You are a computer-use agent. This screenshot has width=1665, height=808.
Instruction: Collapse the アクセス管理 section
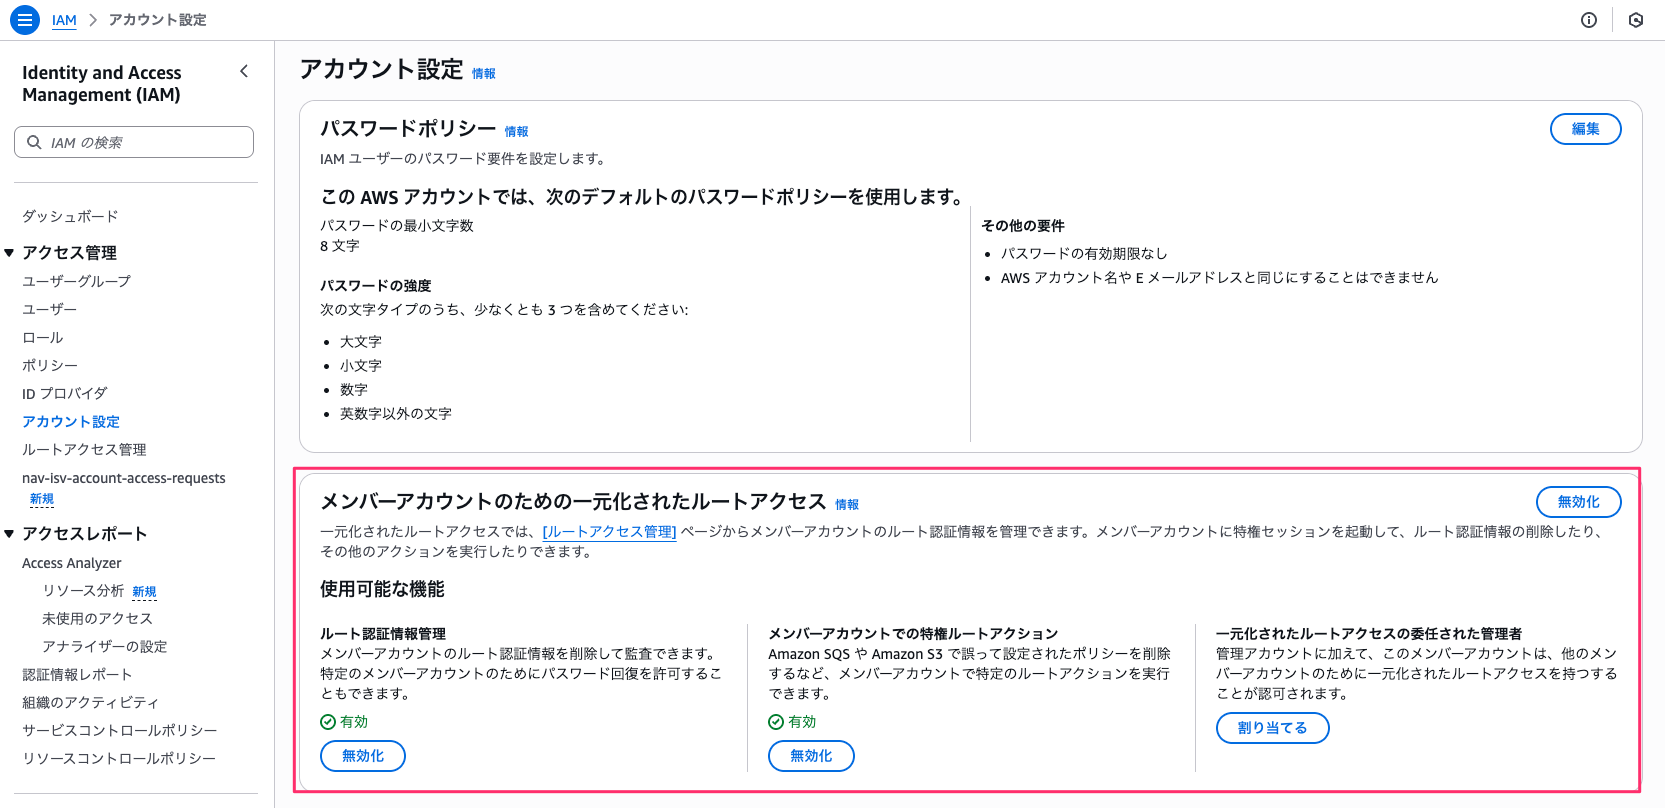click(x=9, y=253)
